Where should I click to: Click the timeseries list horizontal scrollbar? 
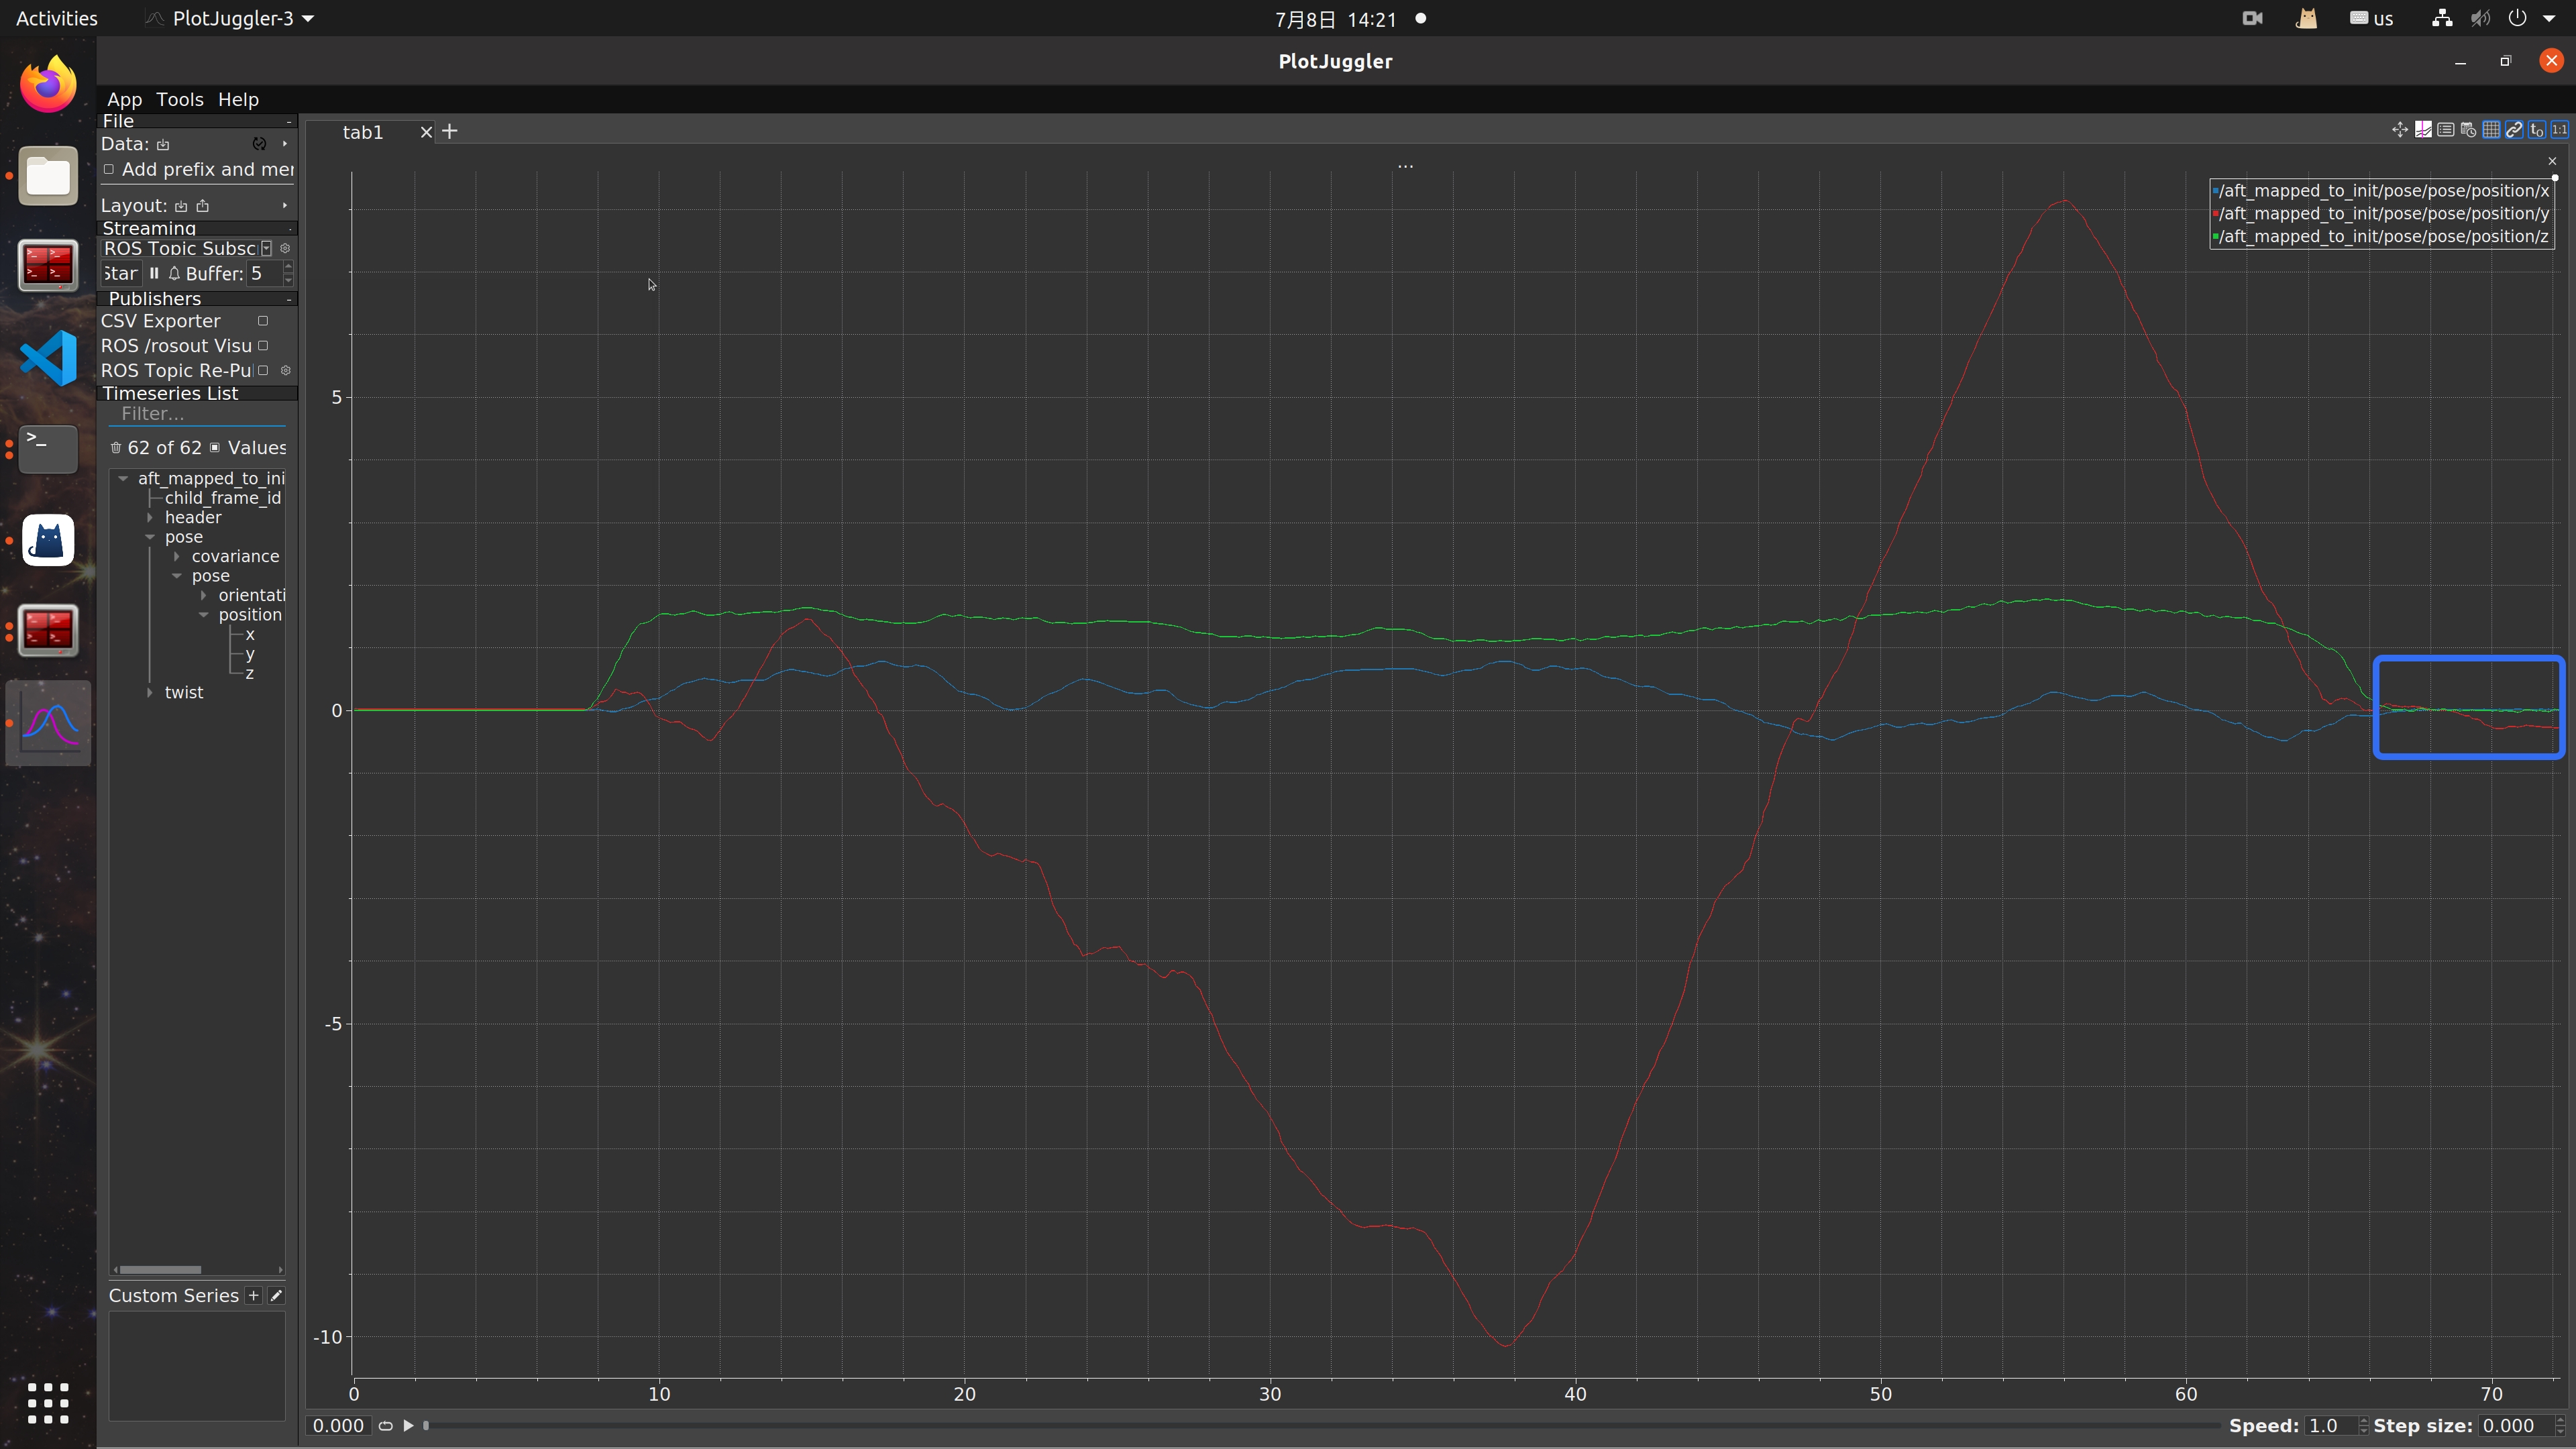pyautogui.click(x=160, y=1270)
